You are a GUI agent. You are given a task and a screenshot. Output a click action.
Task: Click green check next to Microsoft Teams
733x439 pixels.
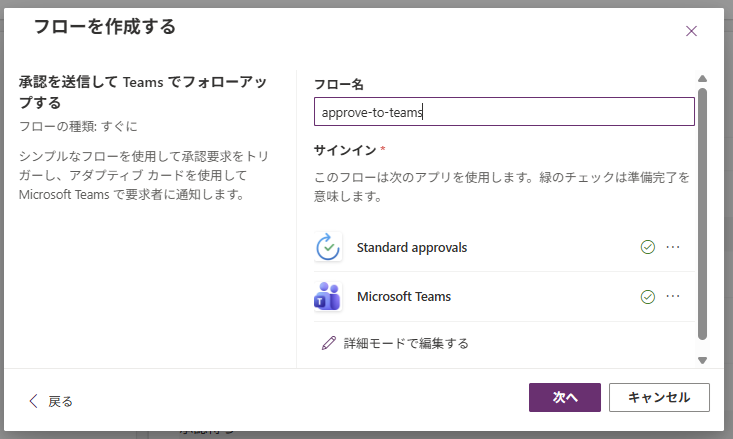(x=647, y=296)
